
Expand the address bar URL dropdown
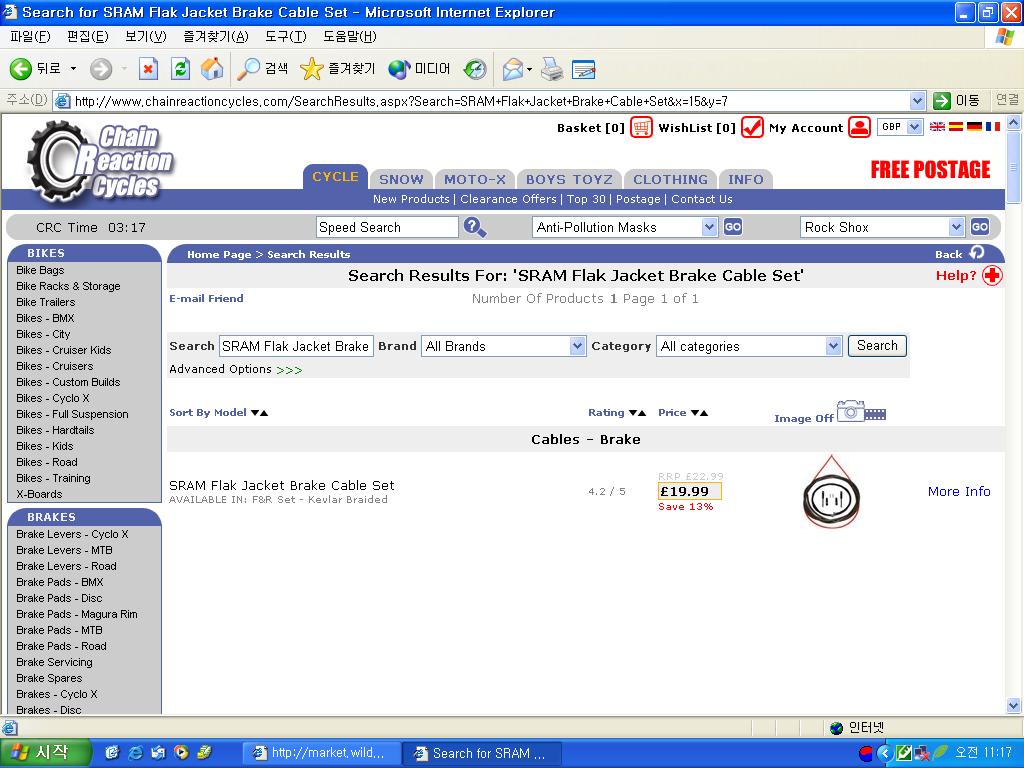point(917,101)
